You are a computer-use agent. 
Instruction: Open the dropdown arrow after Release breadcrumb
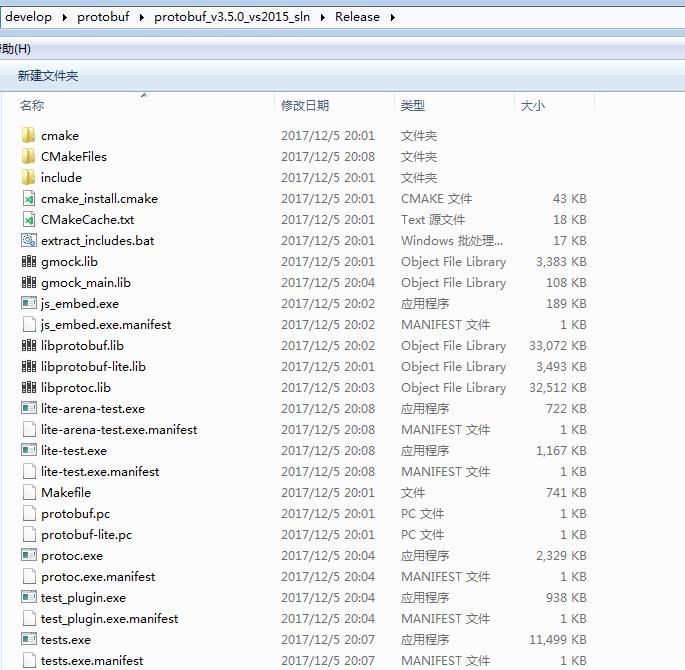(x=393, y=17)
